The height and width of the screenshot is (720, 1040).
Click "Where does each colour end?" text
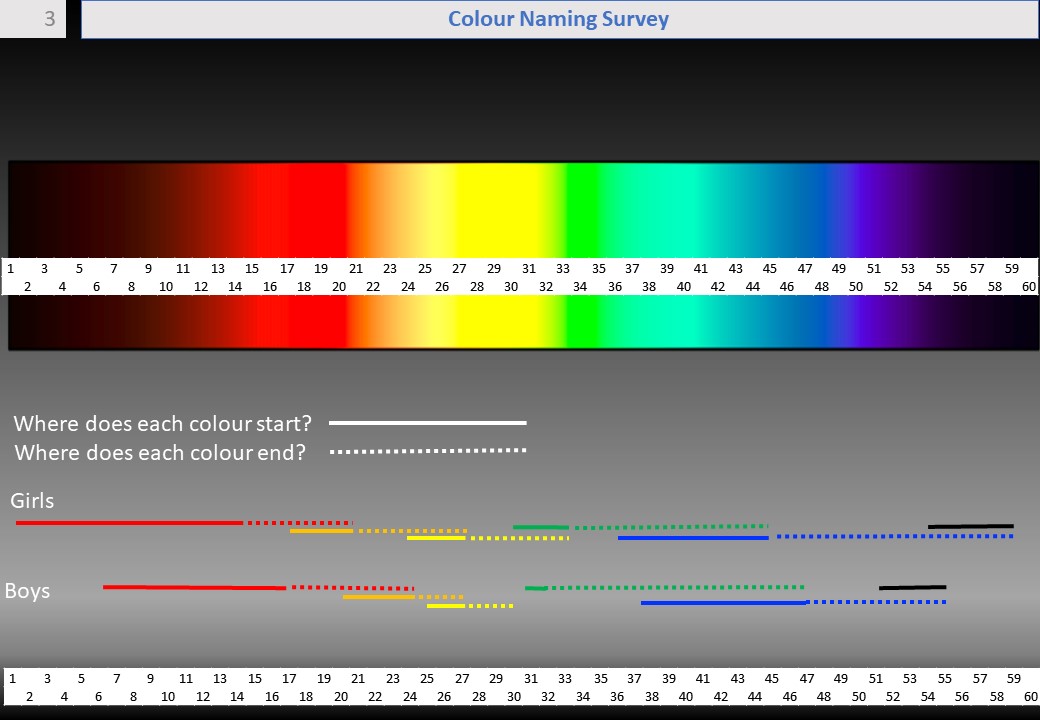pos(161,453)
